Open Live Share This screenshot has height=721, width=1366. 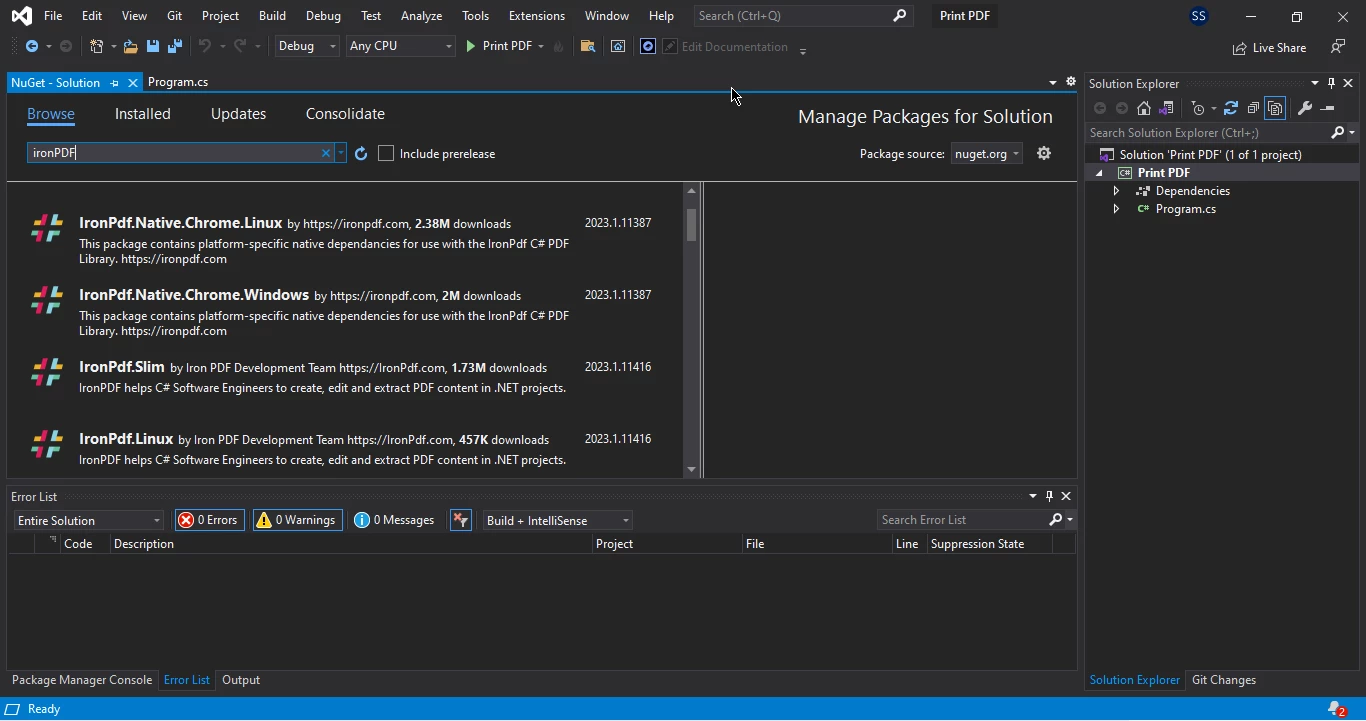1269,48
